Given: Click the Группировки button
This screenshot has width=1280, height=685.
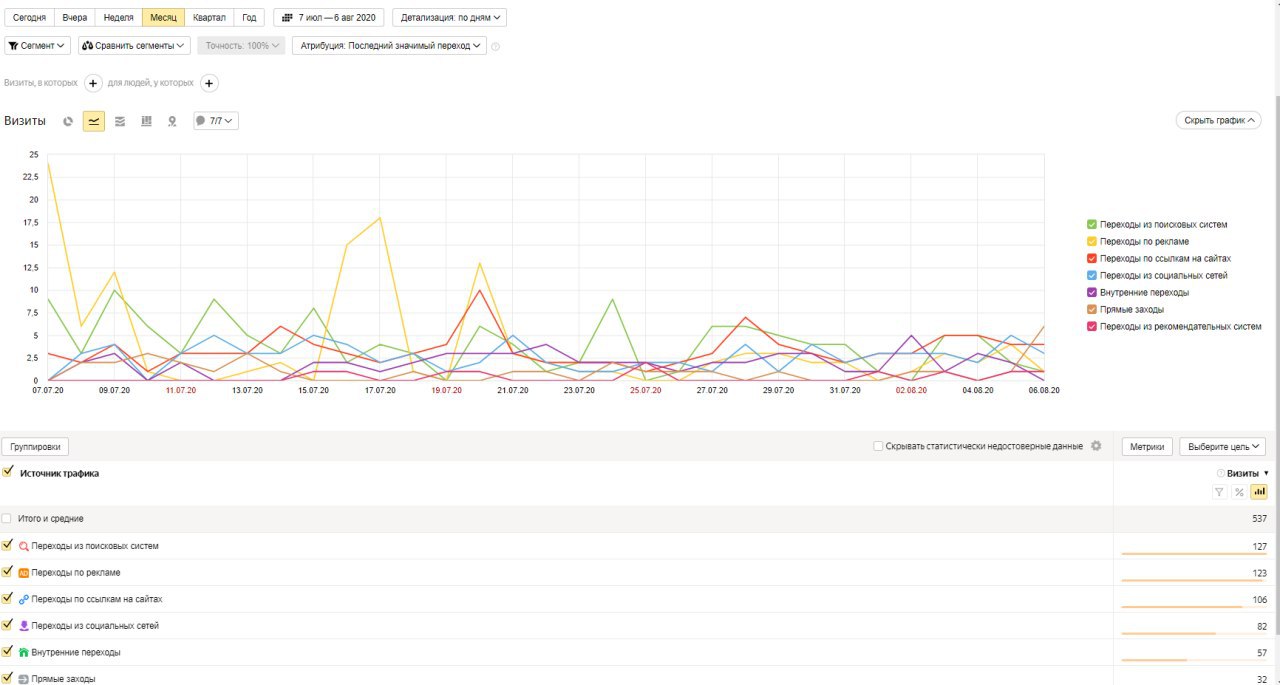Looking at the screenshot, I should [x=35, y=447].
